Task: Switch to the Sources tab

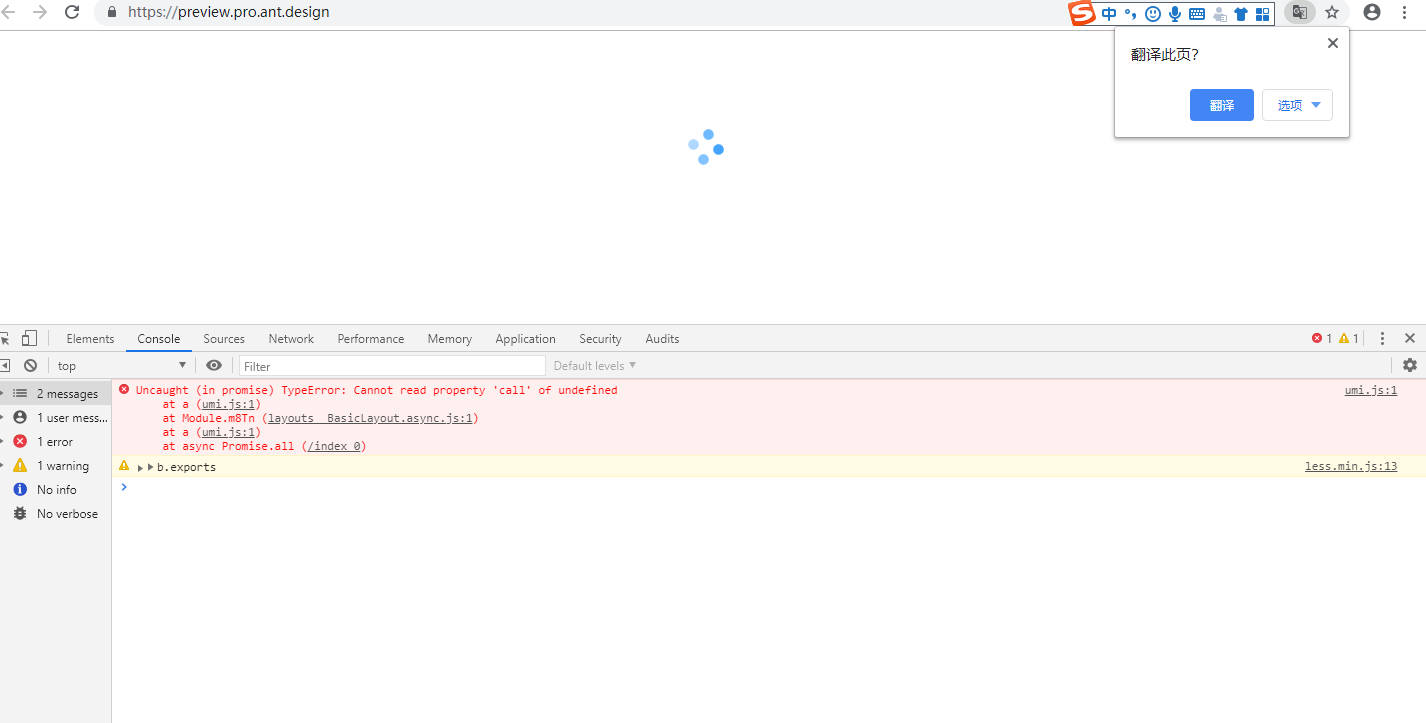Action: pyautogui.click(x=224, y=338)
